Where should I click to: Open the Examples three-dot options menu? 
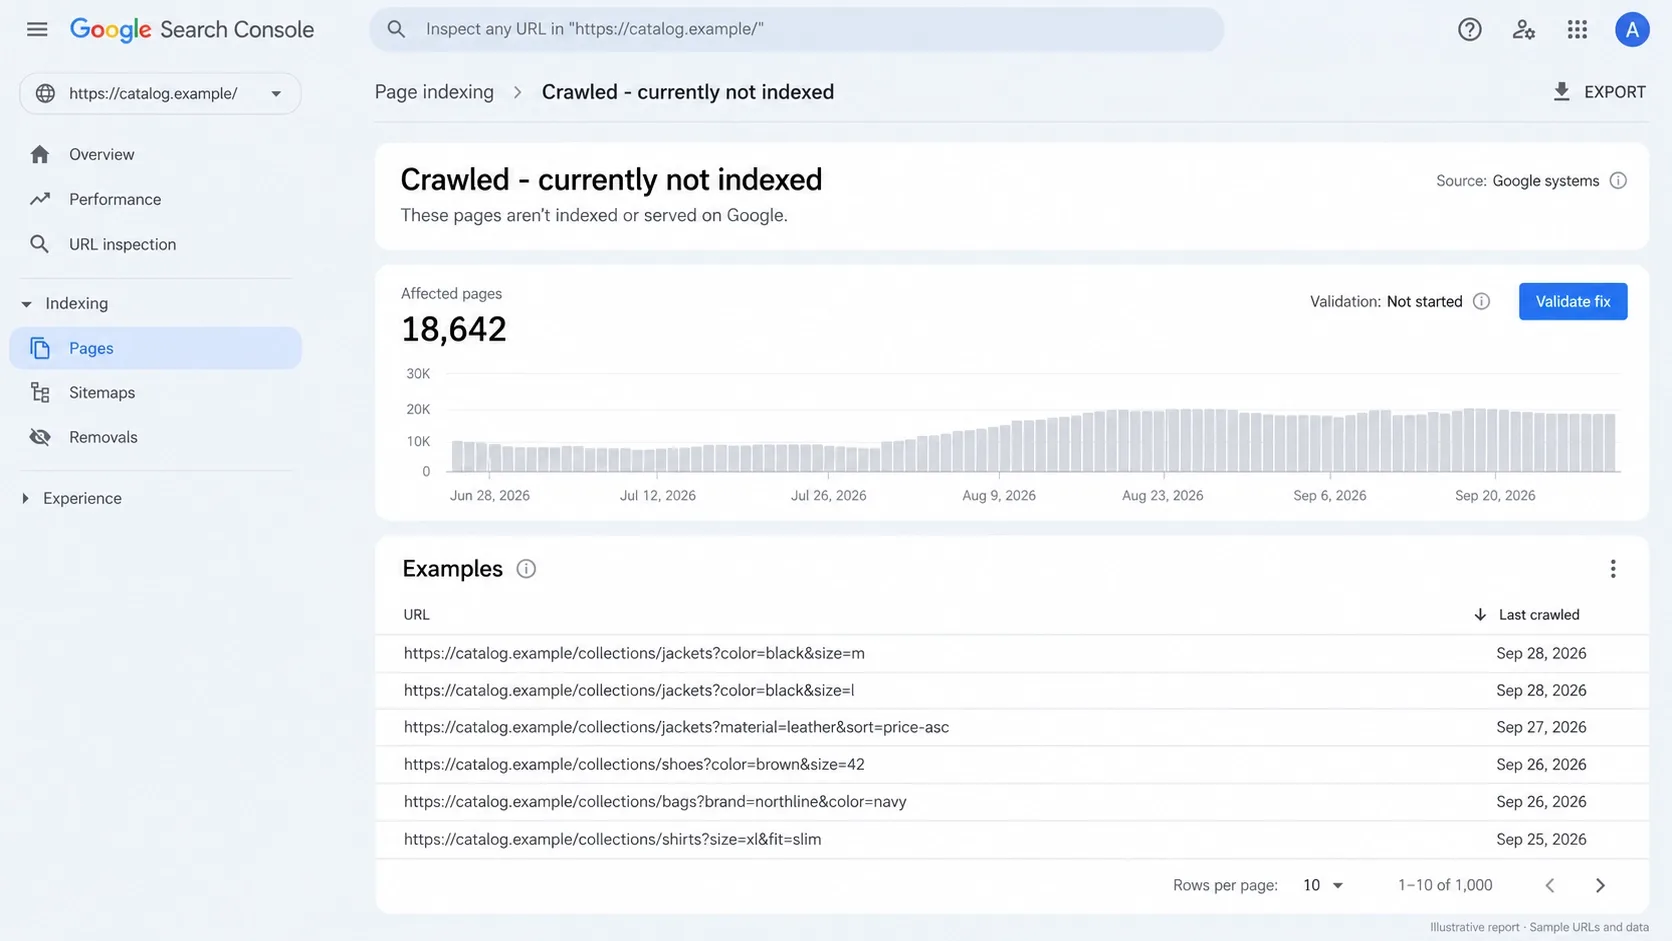point(1612,569)
